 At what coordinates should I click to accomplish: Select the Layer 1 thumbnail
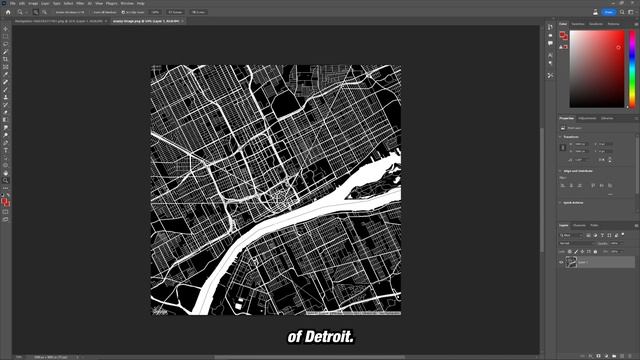click(571, 262)
